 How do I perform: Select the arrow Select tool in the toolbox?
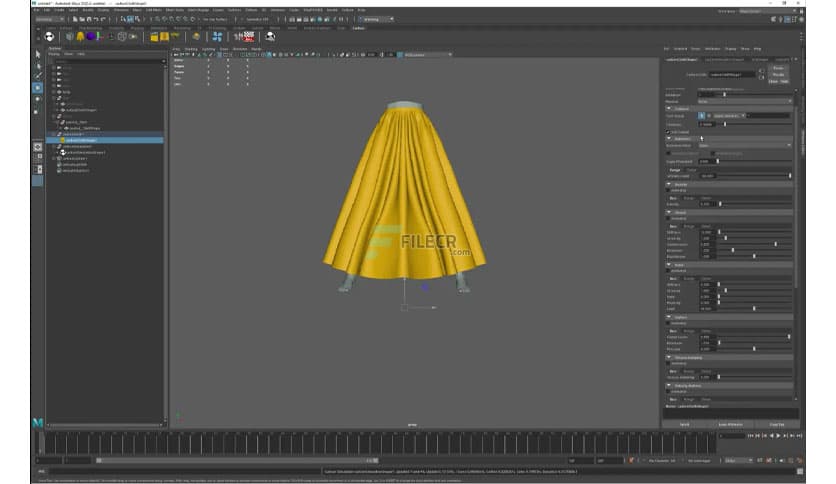(x=37, y=54)
